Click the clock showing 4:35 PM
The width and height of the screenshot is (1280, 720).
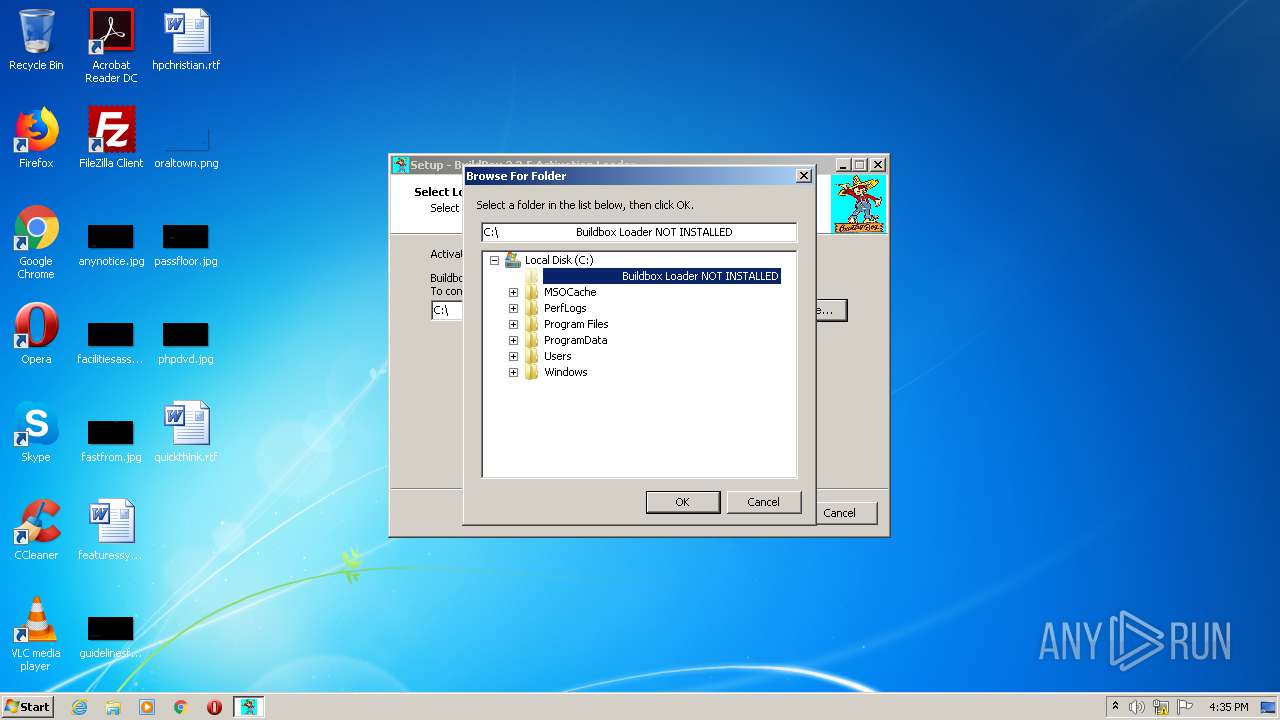pos(1228,707)
